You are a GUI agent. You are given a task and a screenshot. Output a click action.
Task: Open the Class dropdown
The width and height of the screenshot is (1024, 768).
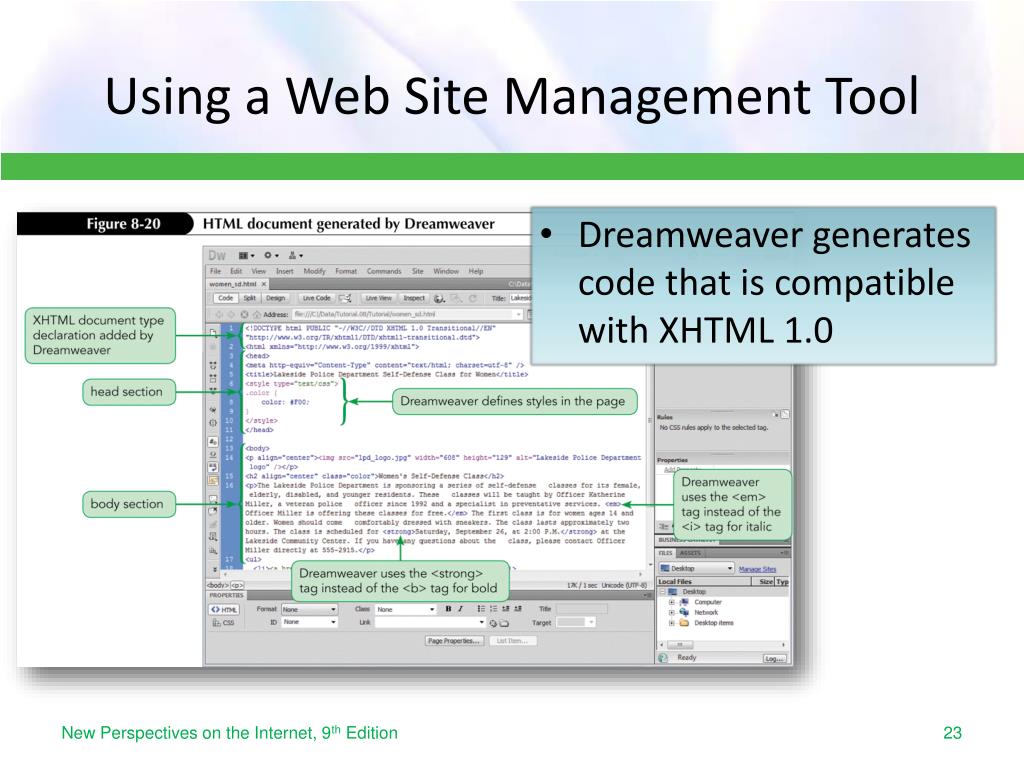[x=406, y=609]
